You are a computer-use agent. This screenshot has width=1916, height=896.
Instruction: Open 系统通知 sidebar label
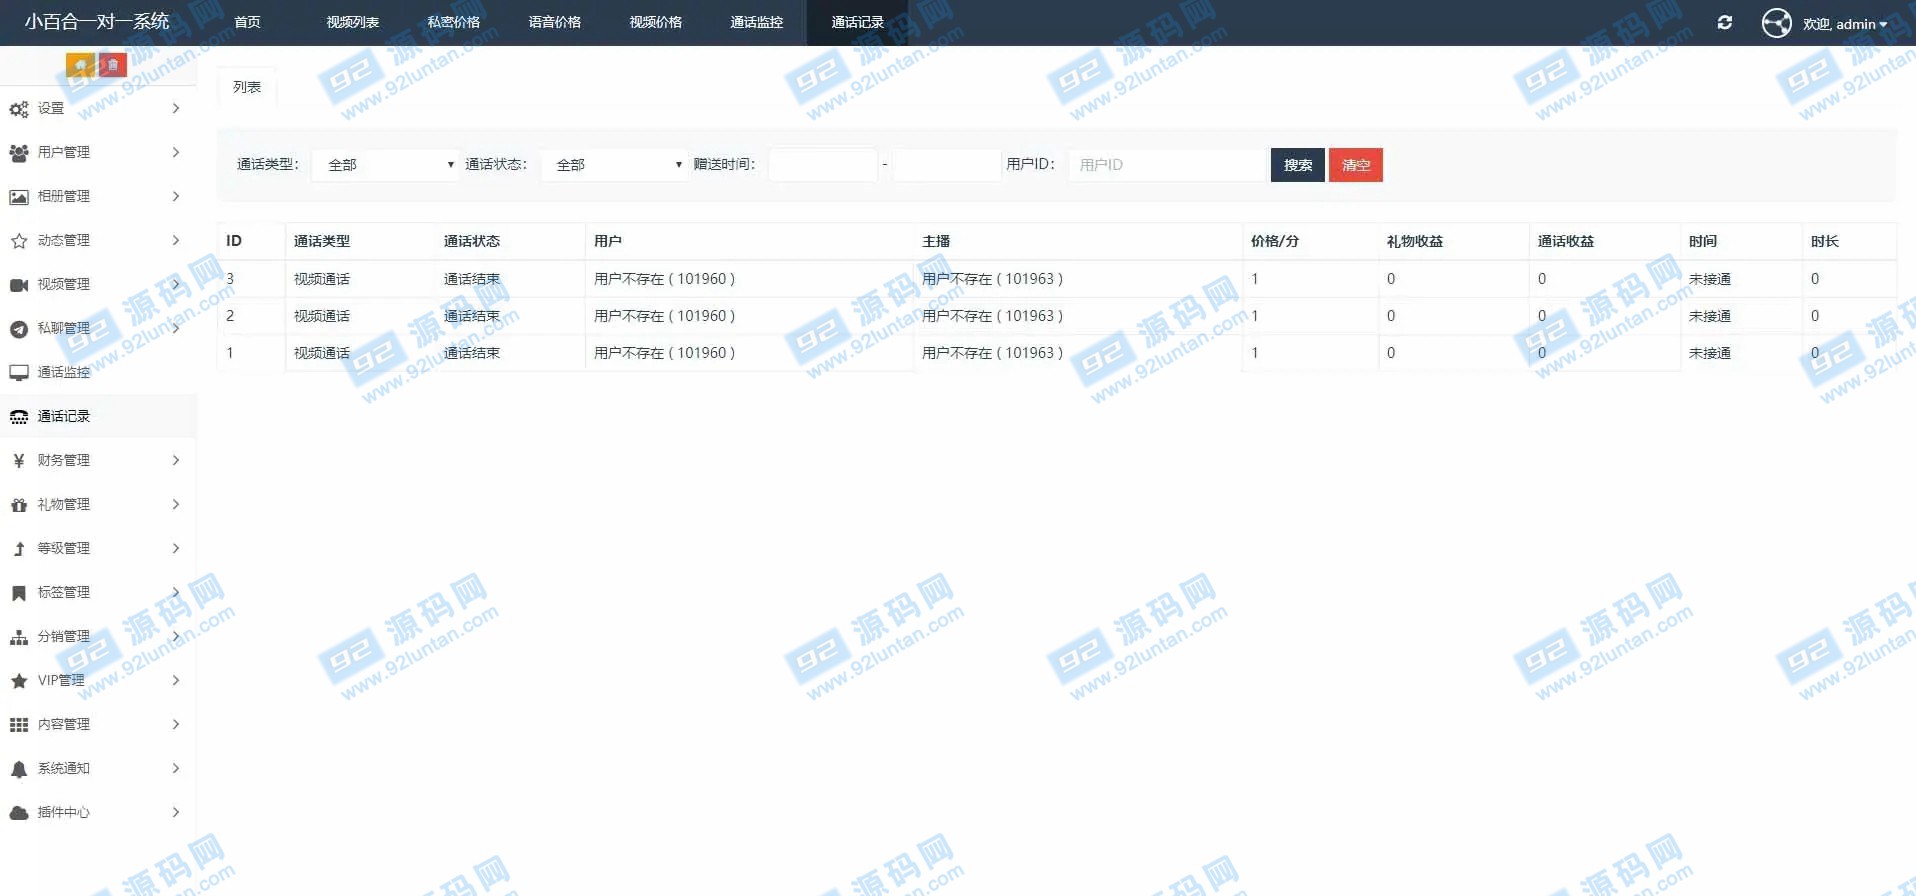tap(64, 768)
